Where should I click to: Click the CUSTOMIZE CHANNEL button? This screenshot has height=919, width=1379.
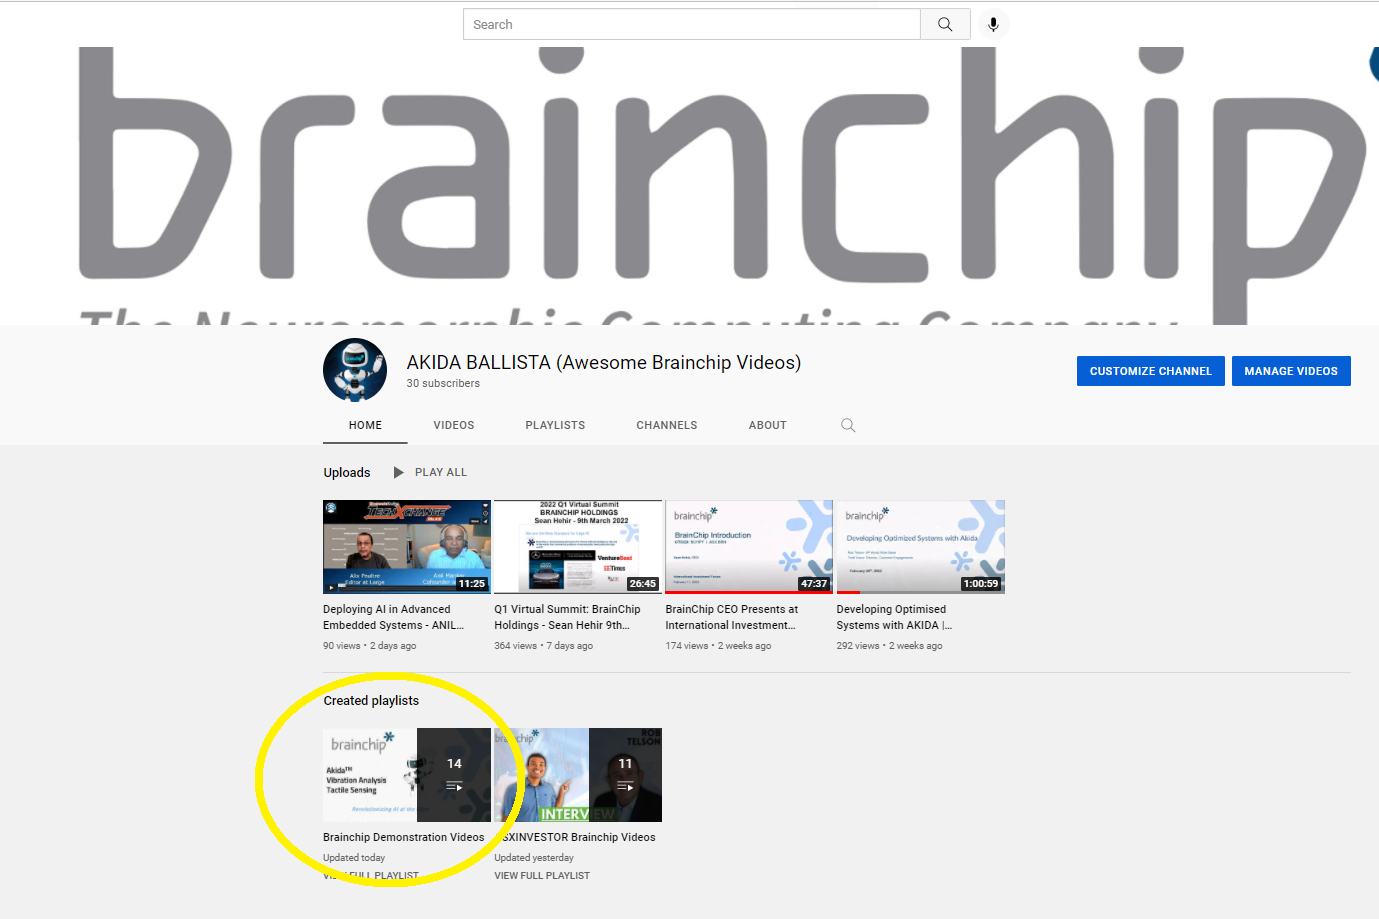pyautogui.click(x=1151, y=371)
